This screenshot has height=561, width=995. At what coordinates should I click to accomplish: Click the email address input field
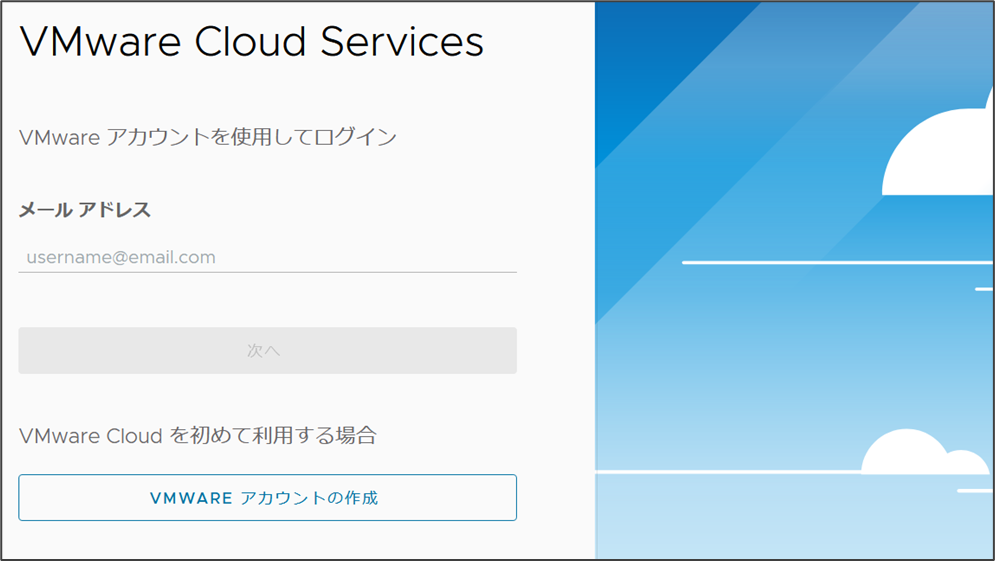[267, 257]
